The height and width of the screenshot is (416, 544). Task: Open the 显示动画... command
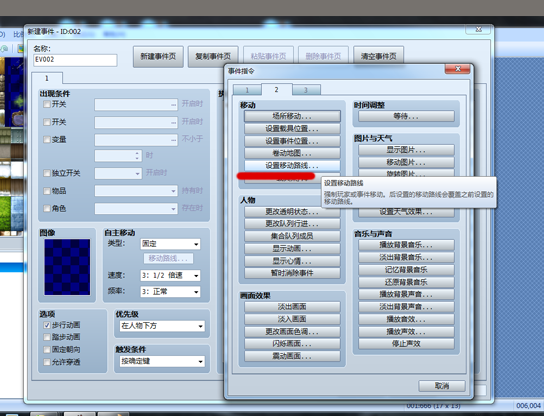click(292, 248)
